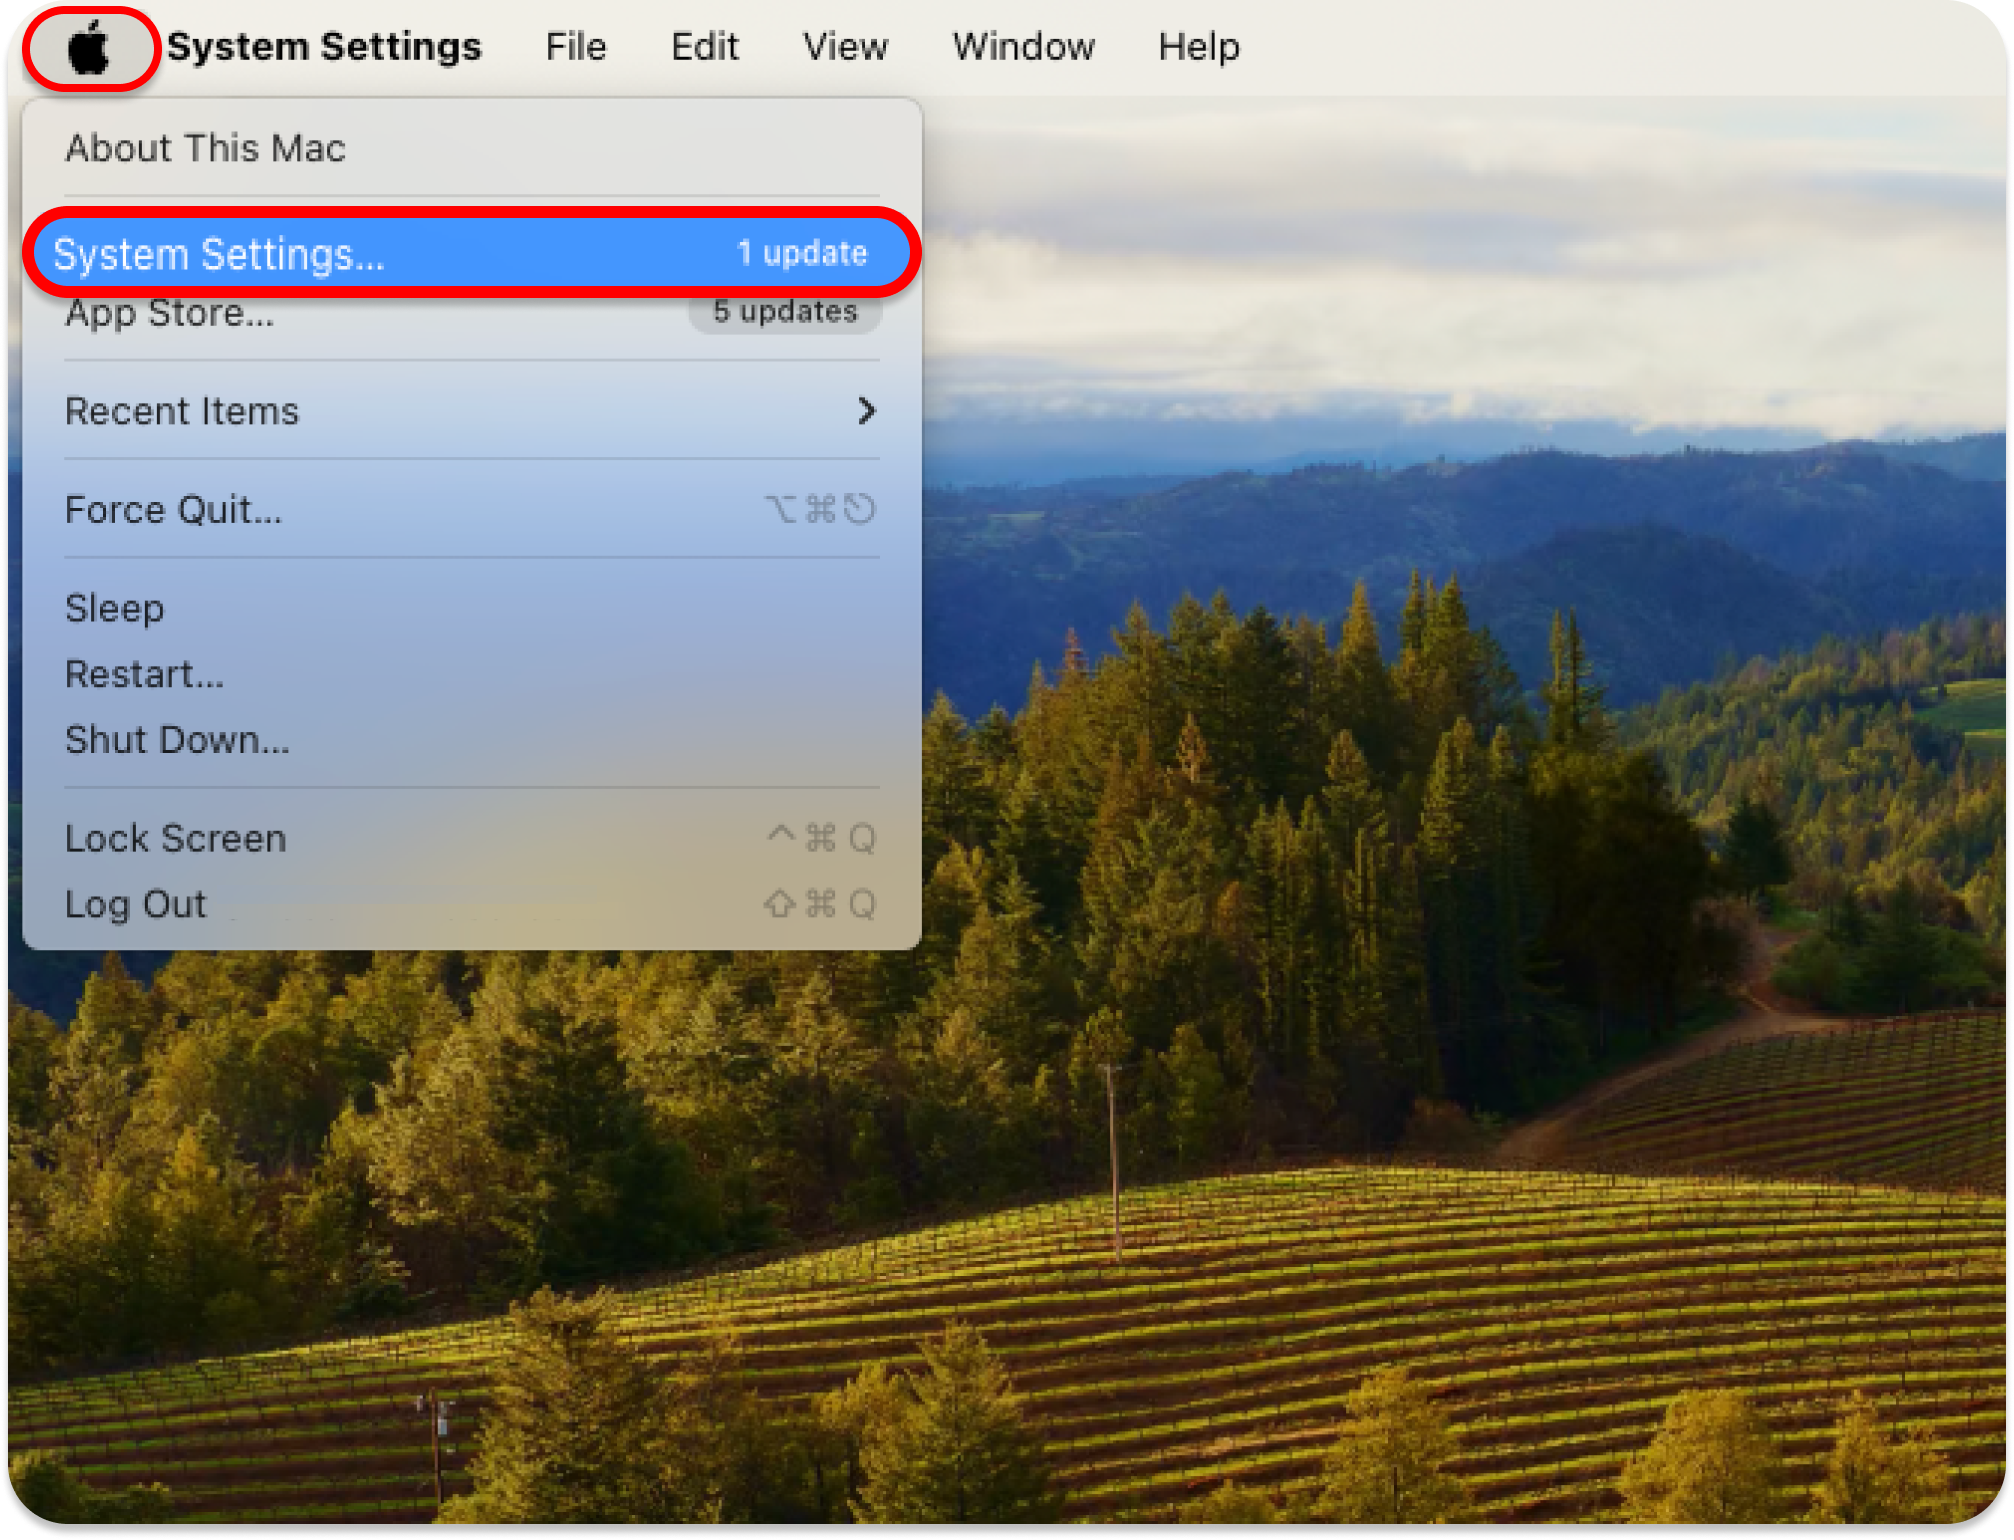Open About This Mac
The image size is (2014, 1540).
(205, 148)
